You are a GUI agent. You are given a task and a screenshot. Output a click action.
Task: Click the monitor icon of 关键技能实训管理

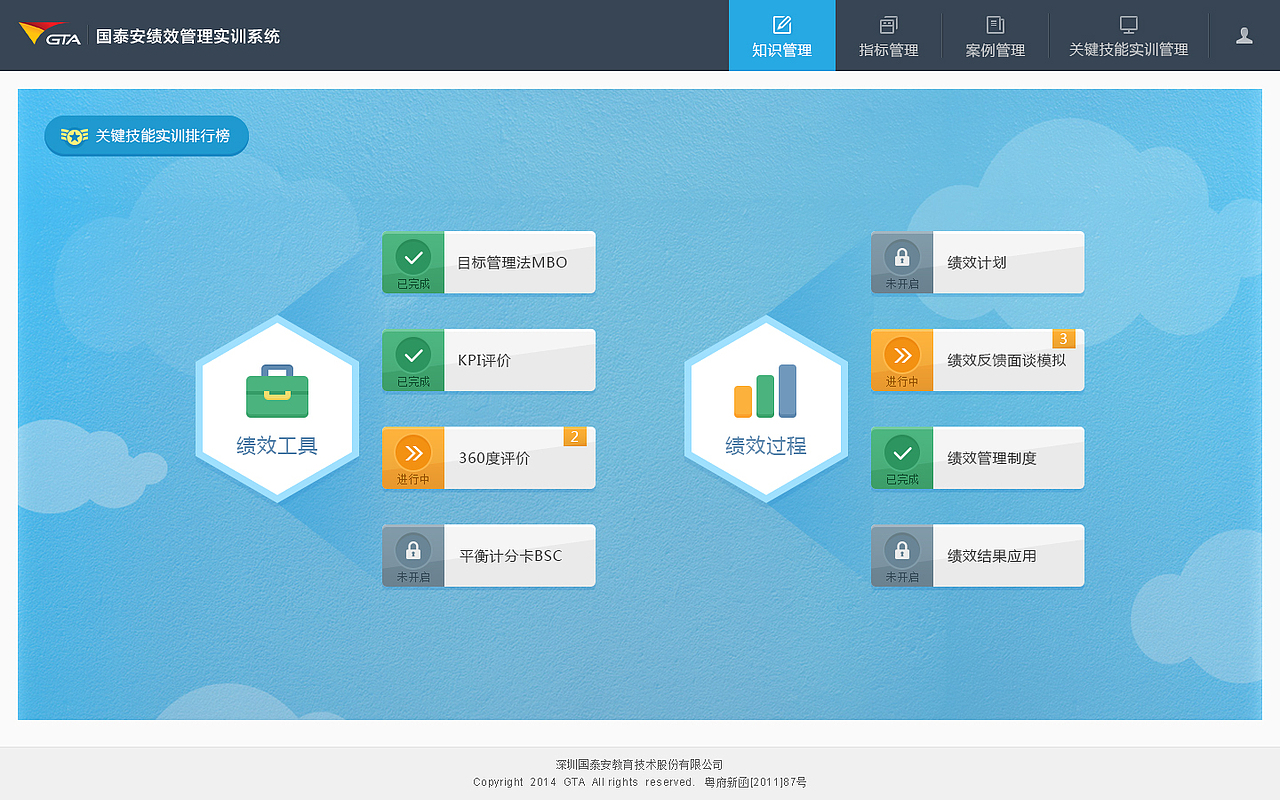pos(1128,25)
